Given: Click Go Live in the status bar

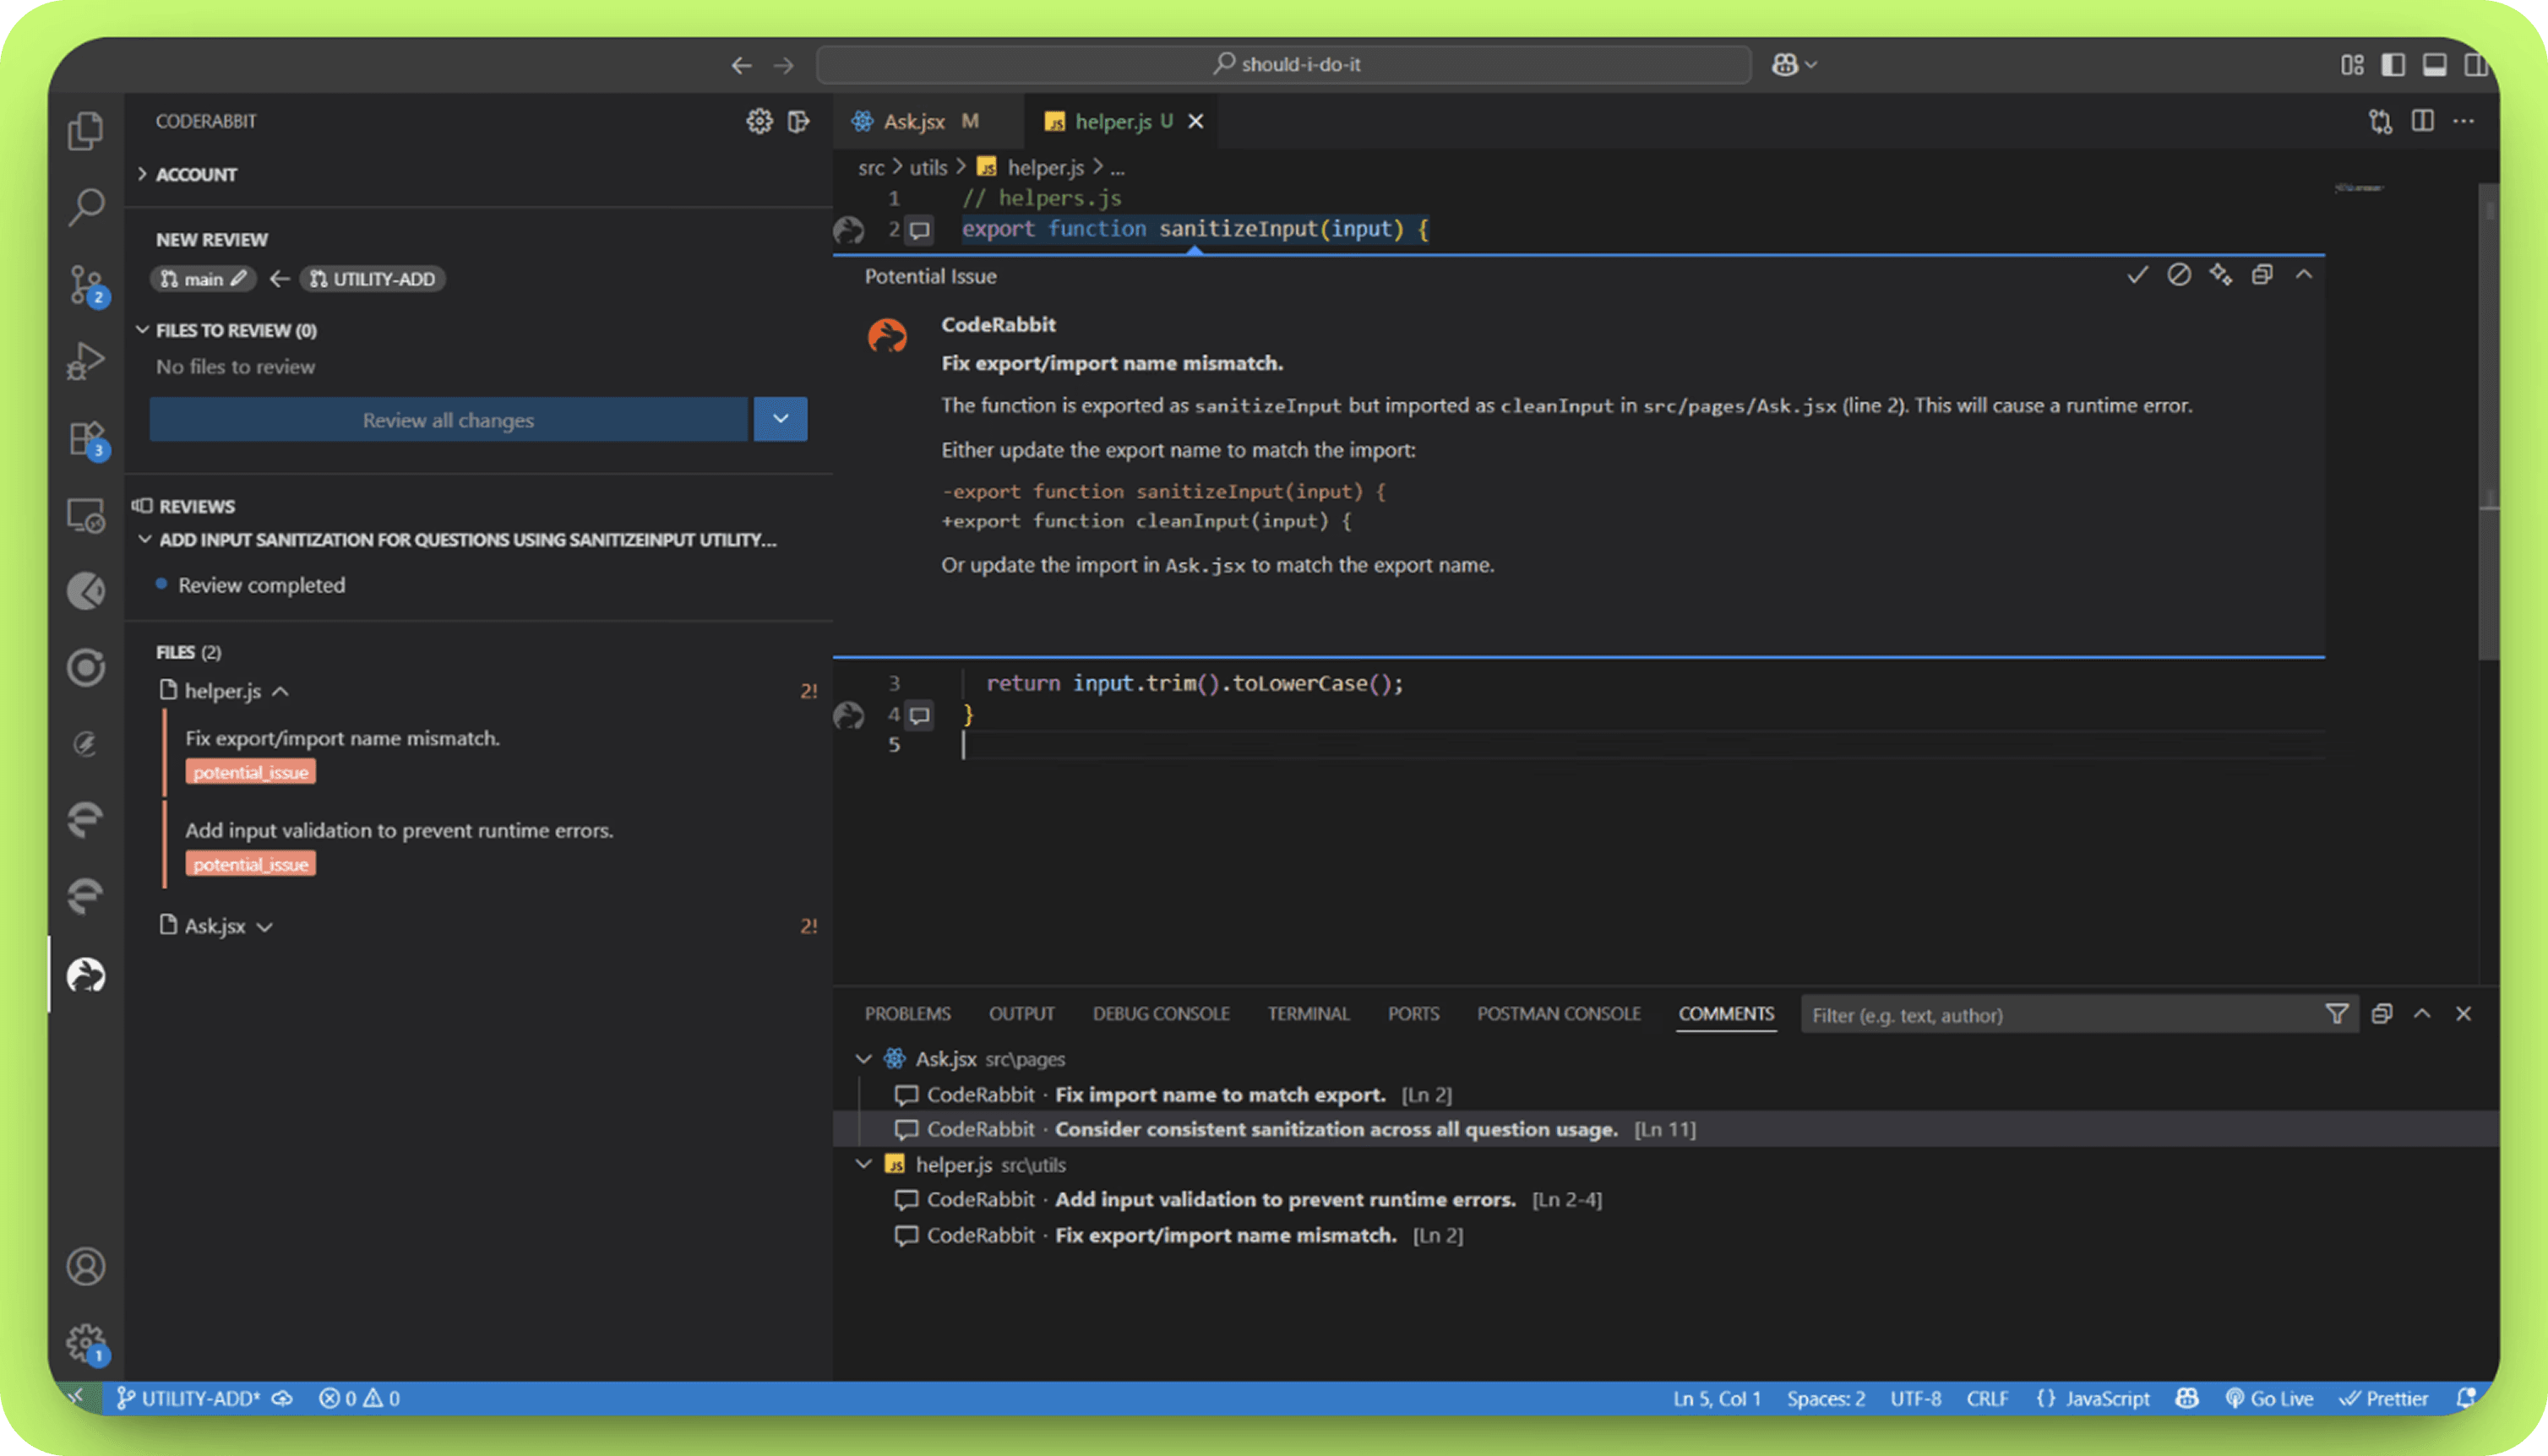Looking at the screenshot, I should coord(2270,1398).
